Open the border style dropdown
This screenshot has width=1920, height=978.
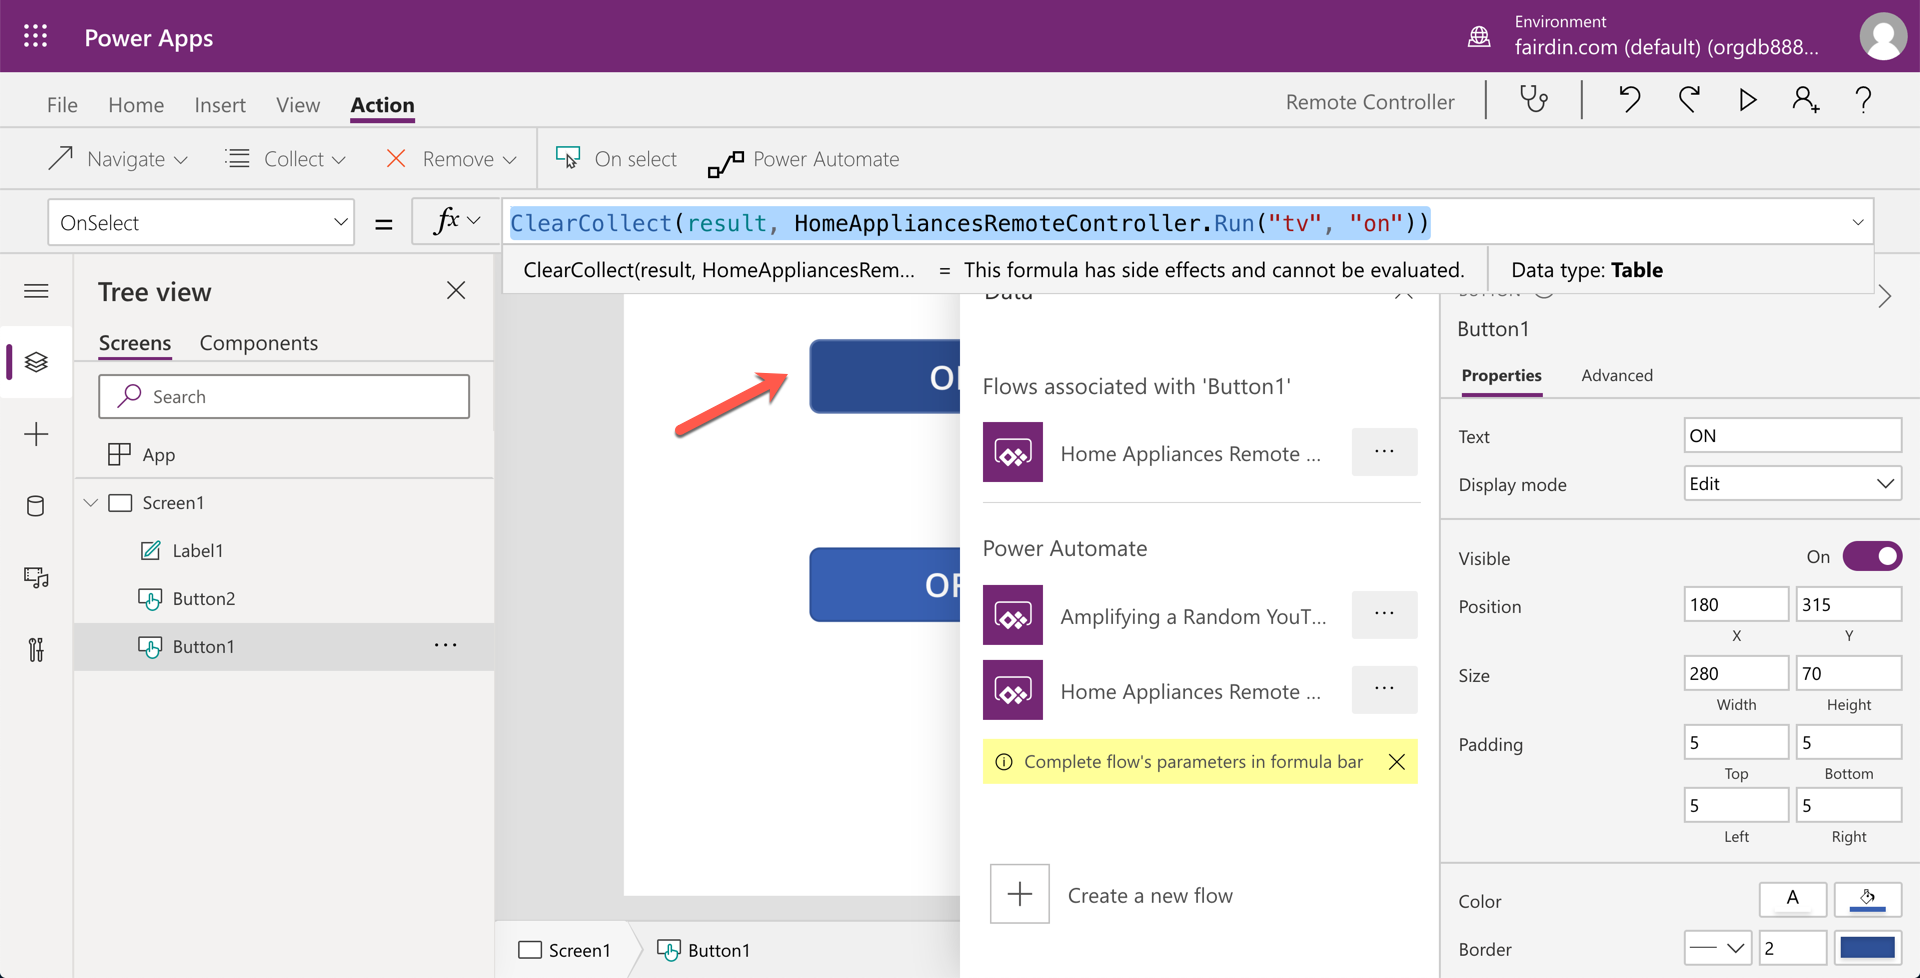tap(1717, 948)
